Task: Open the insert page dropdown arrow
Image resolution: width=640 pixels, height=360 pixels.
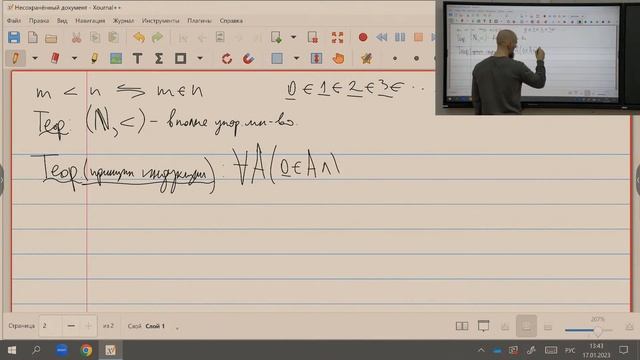Action: click(293, 37)
